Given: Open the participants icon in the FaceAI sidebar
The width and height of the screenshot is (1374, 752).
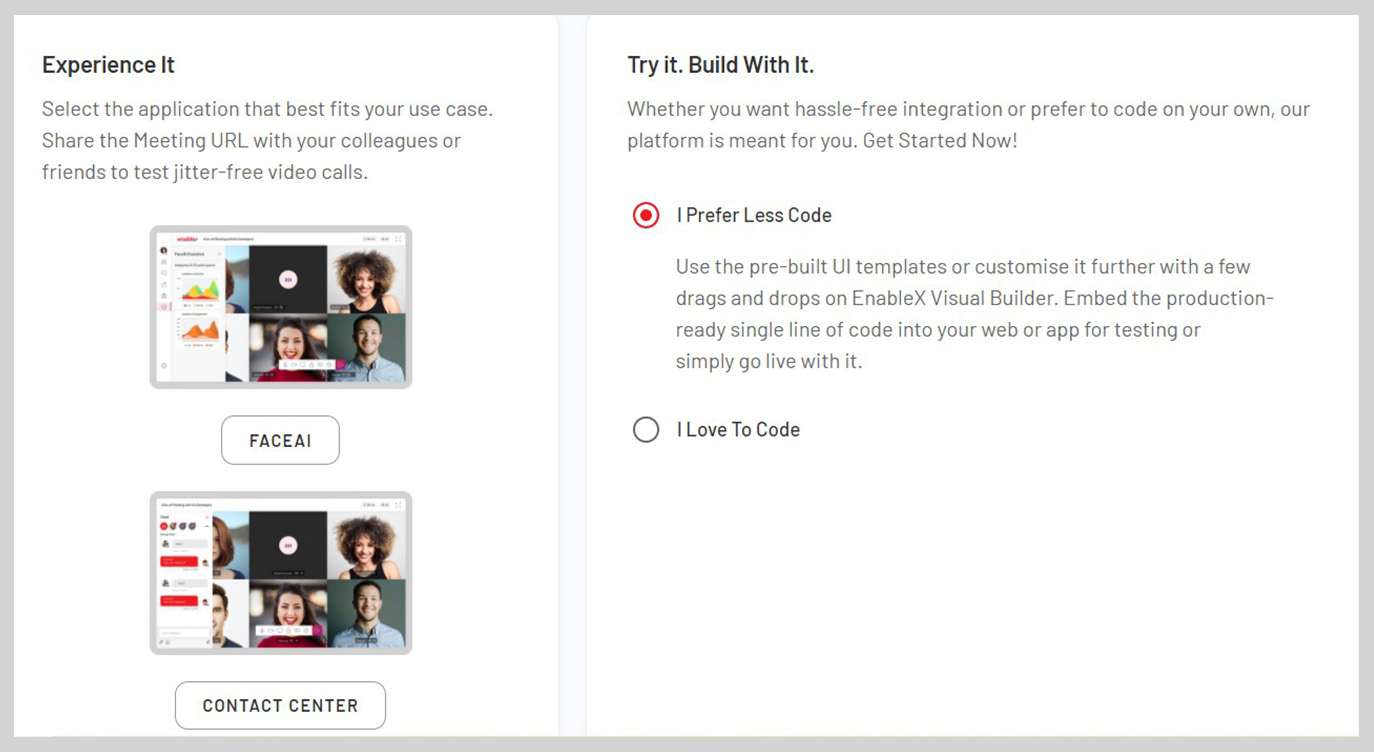Looking at the screenshot, I should pos(164,261).
